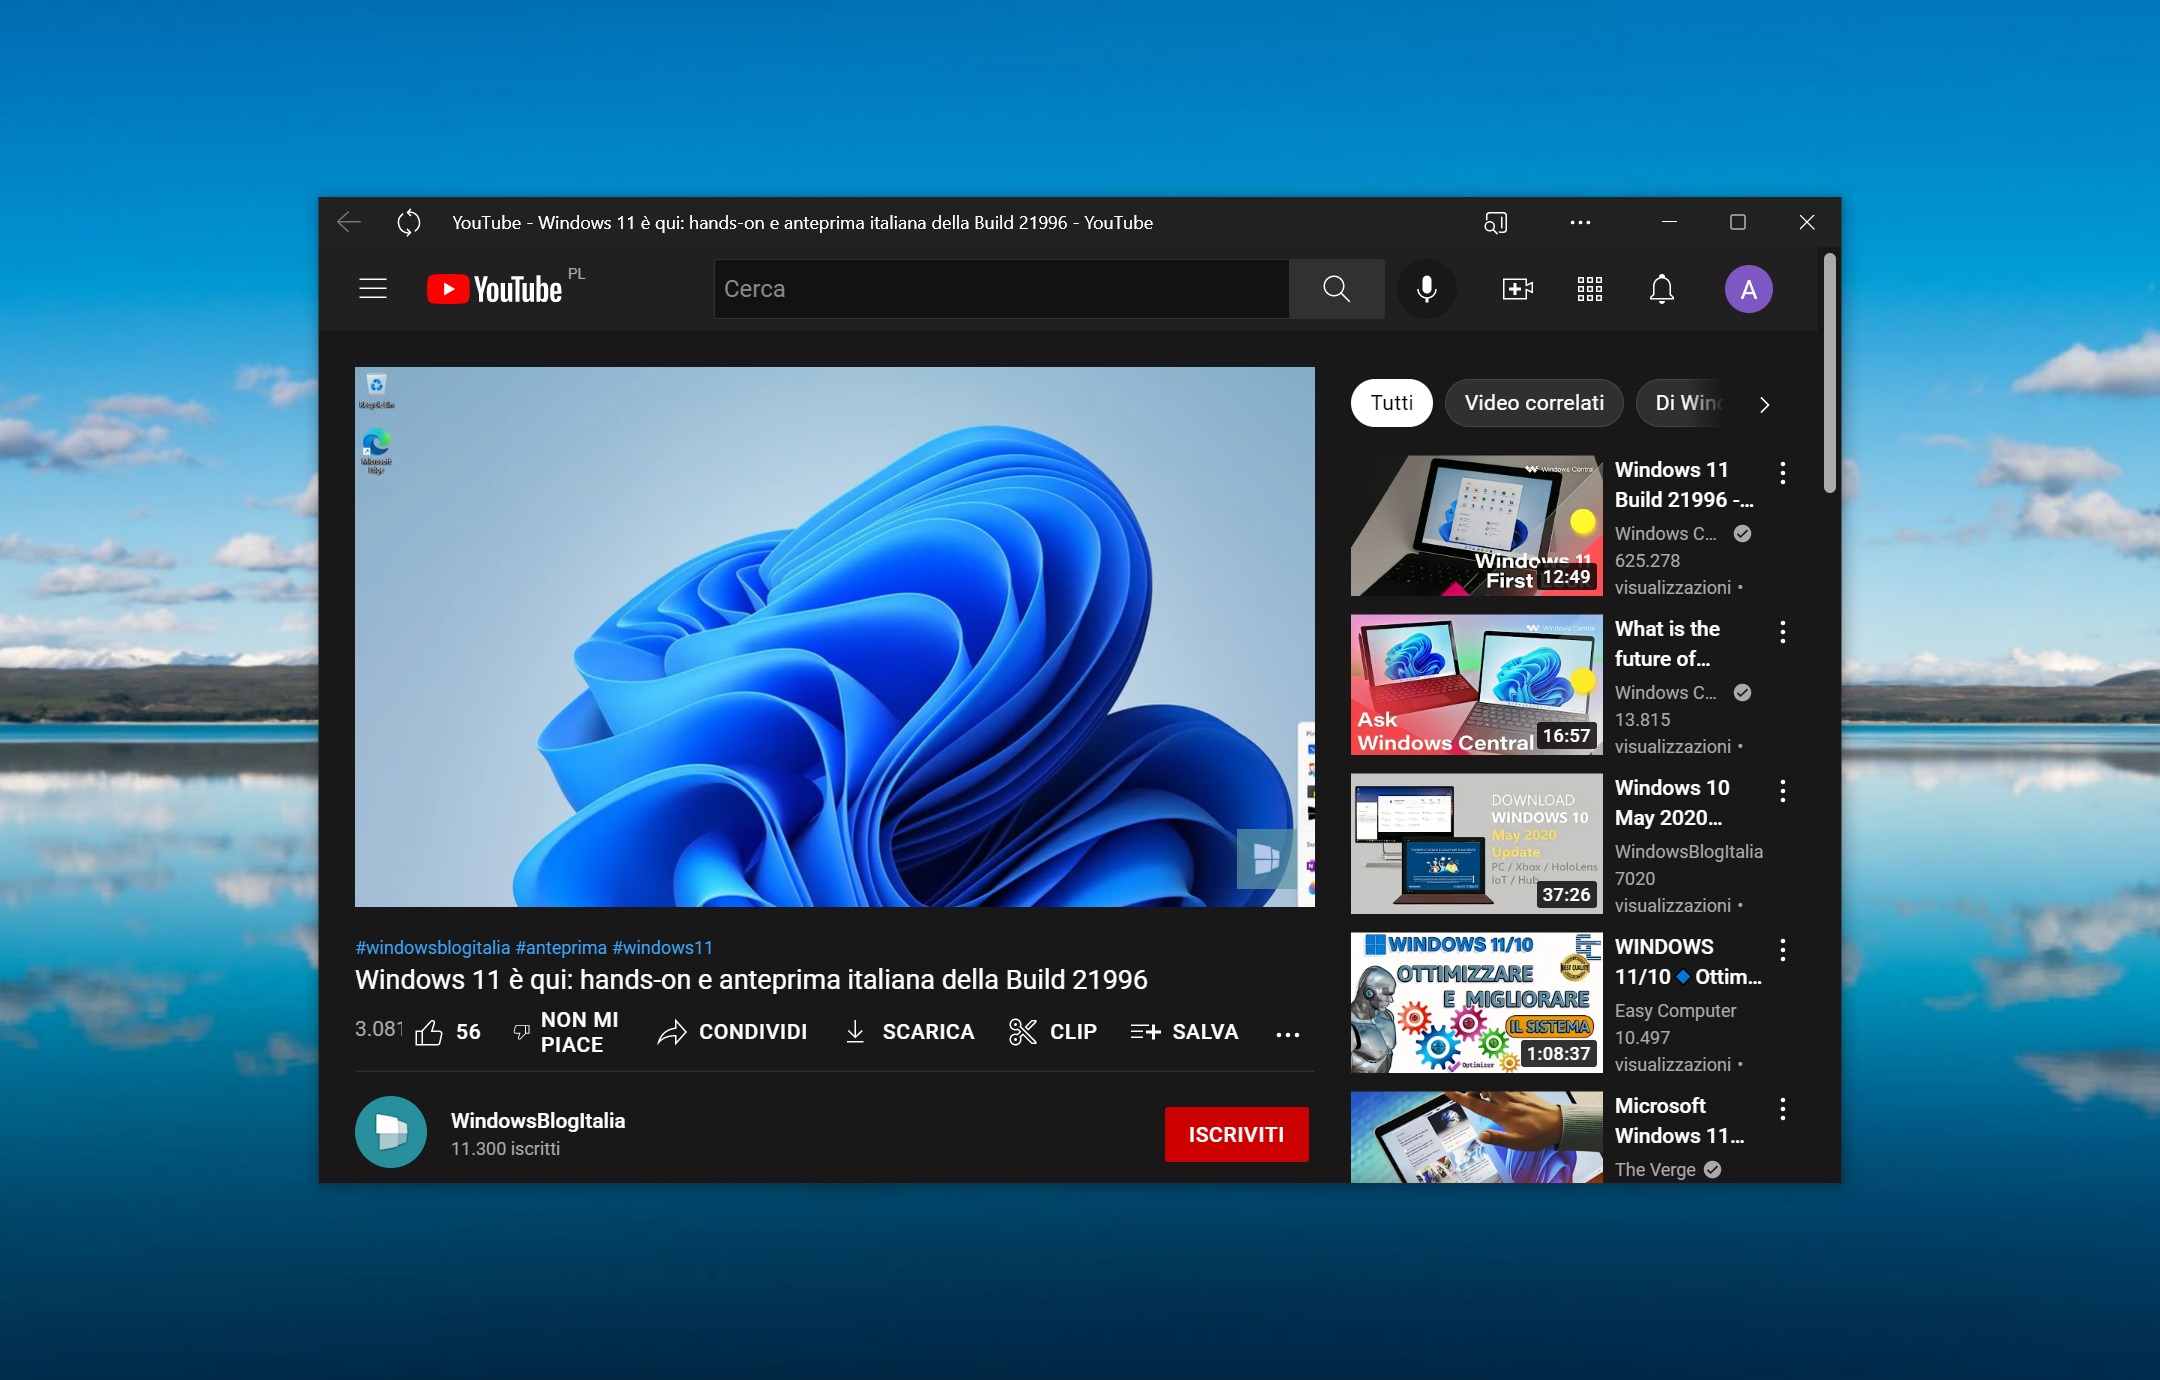Open the notifications bell
The image size is (2160, 1380).
click(x=1661, y=289)
